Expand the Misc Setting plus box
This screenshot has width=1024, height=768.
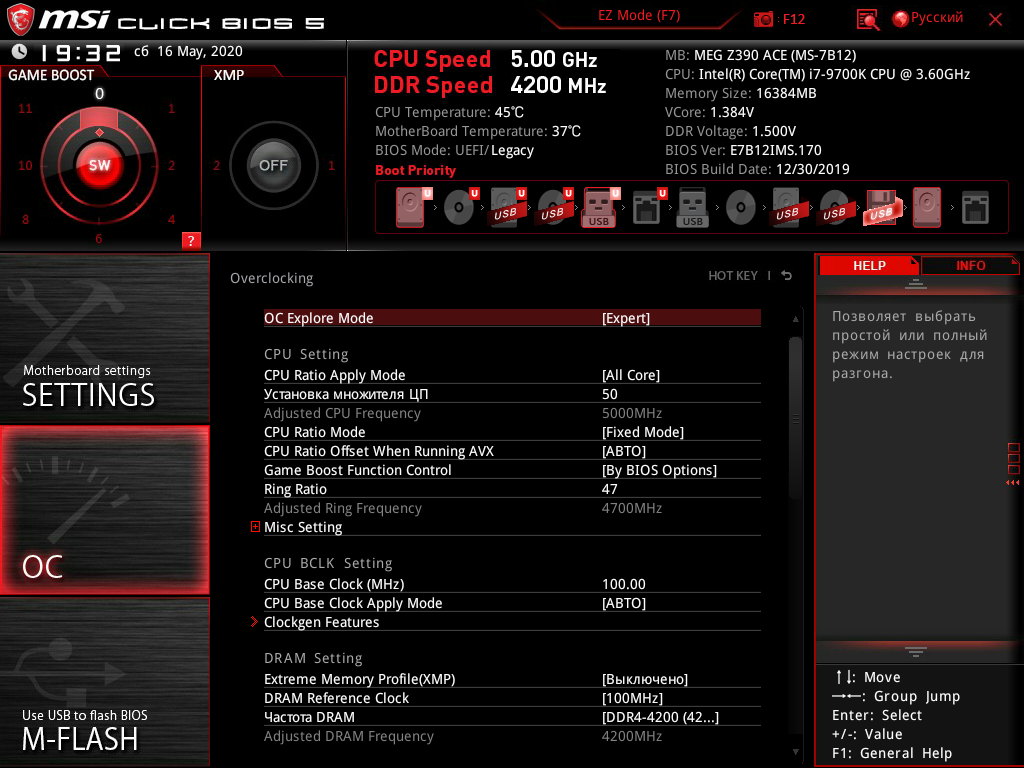[x=255, y=526]
